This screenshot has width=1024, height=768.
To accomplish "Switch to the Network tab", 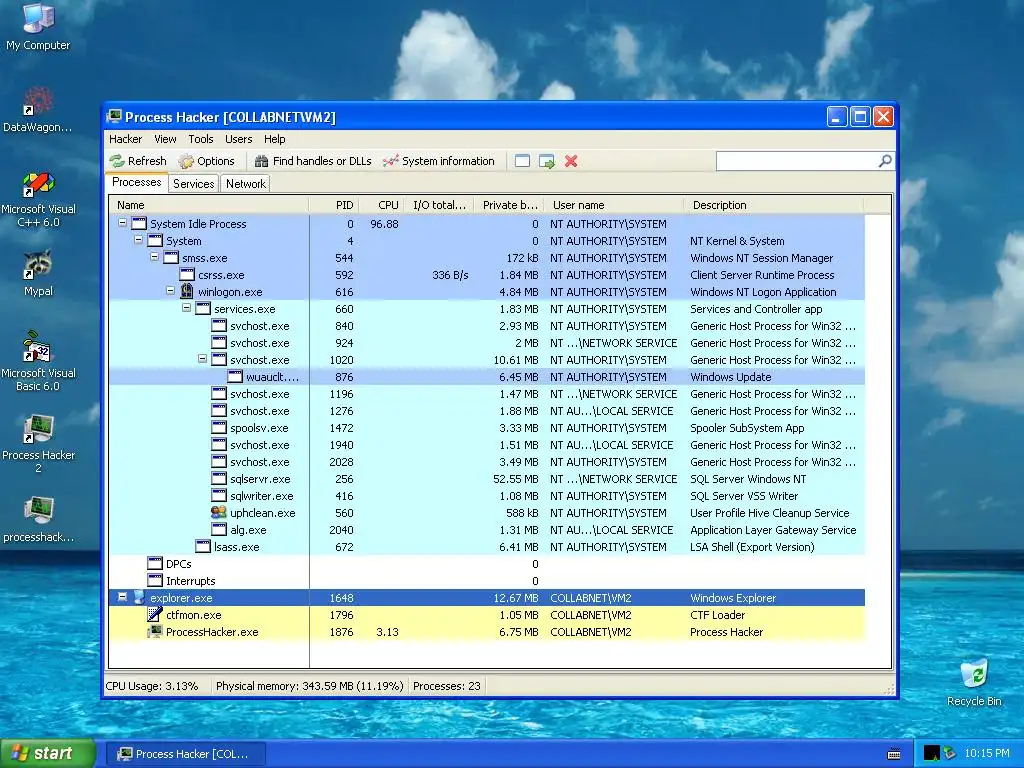I will pyautogui.click(x=246, y=184).
